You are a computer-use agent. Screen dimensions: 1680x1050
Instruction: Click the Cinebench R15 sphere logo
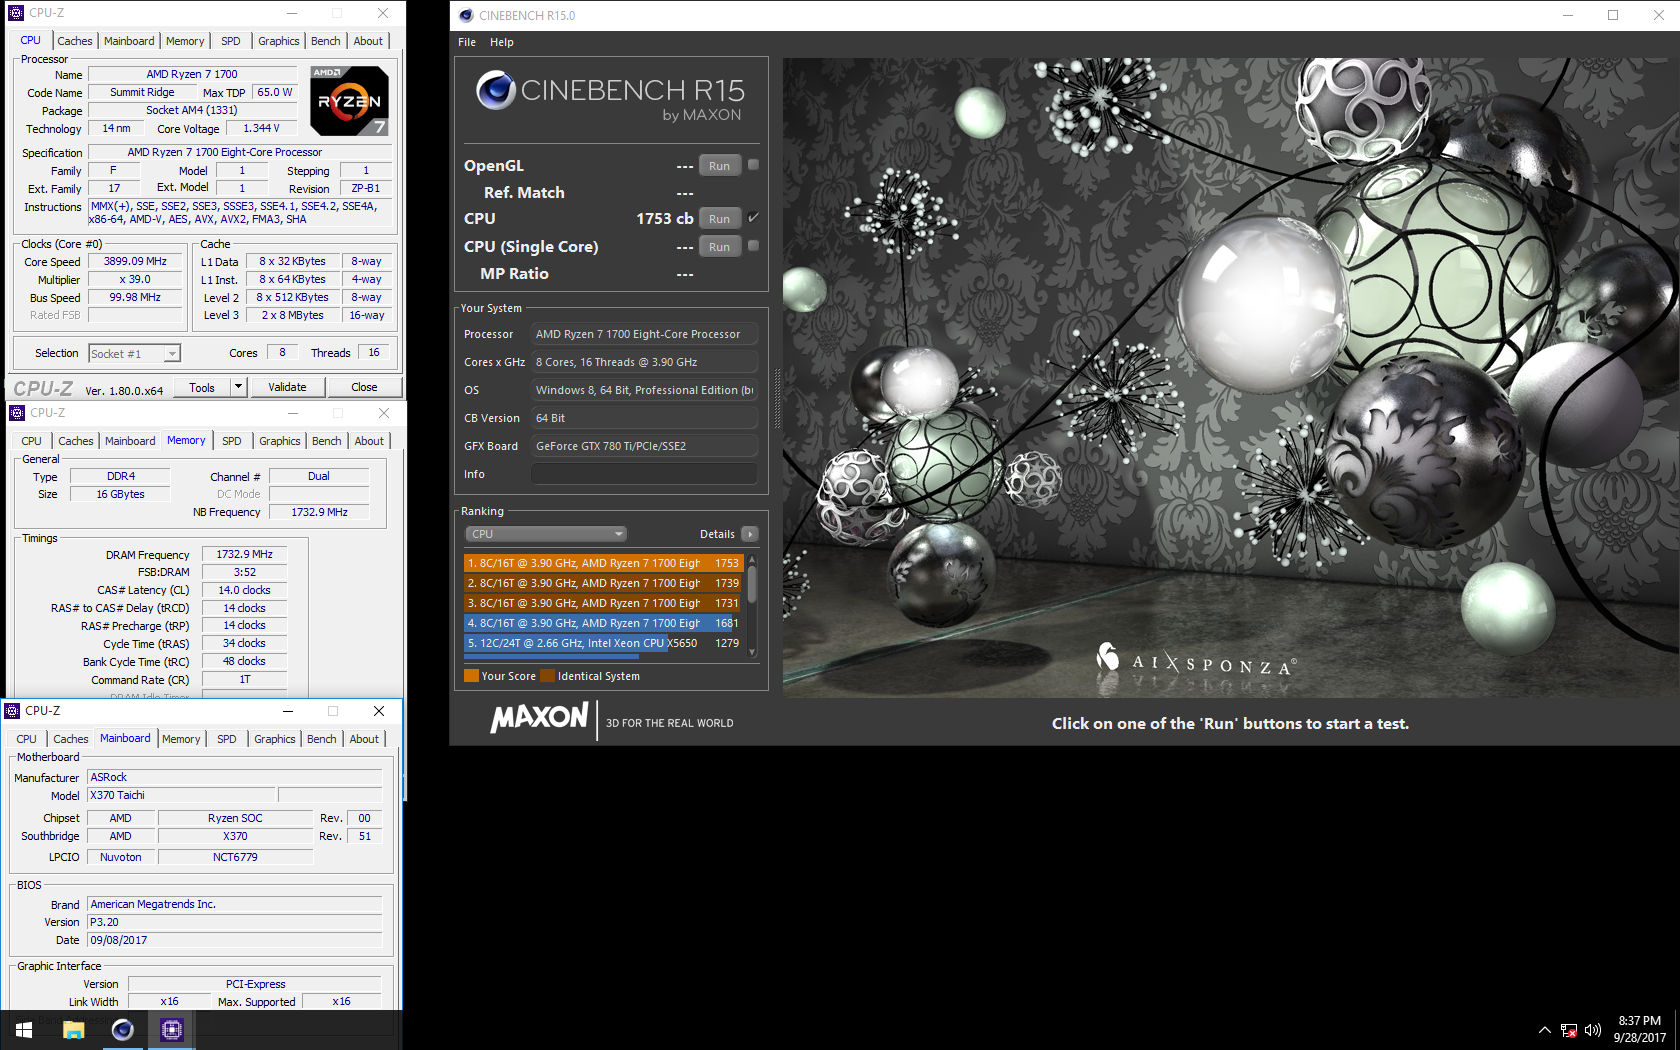tap(495, 90)
